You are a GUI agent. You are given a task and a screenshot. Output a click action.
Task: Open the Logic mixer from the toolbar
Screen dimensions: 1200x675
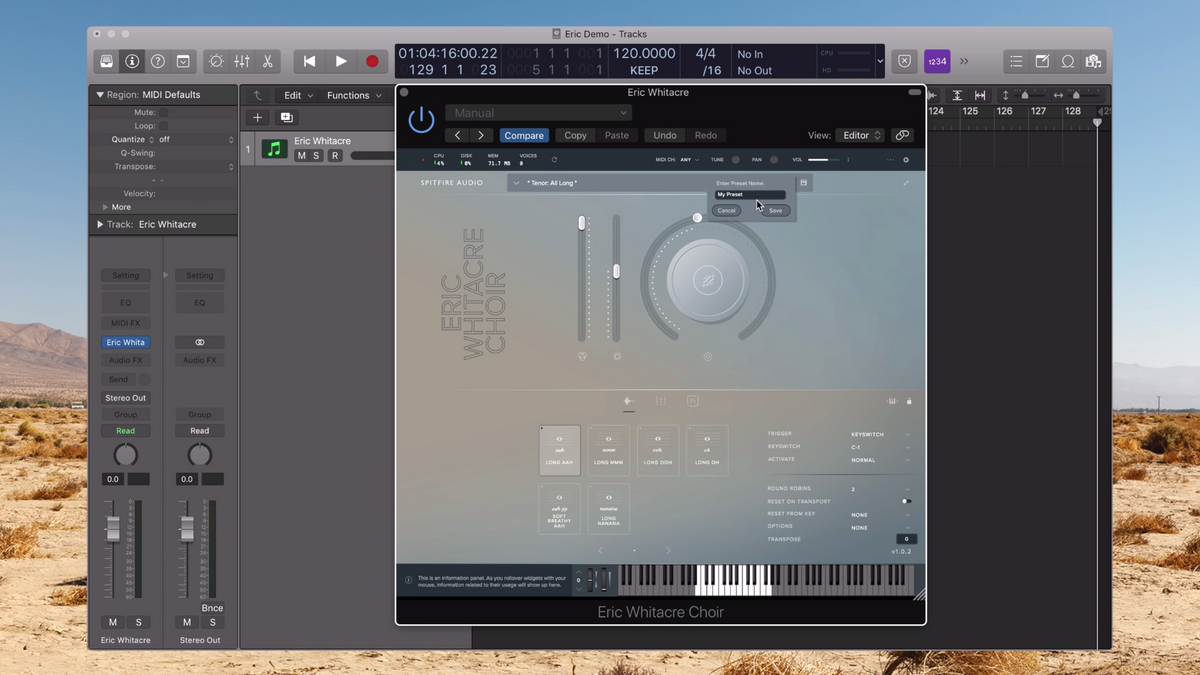pyautogui.click(x=242, y=61)
